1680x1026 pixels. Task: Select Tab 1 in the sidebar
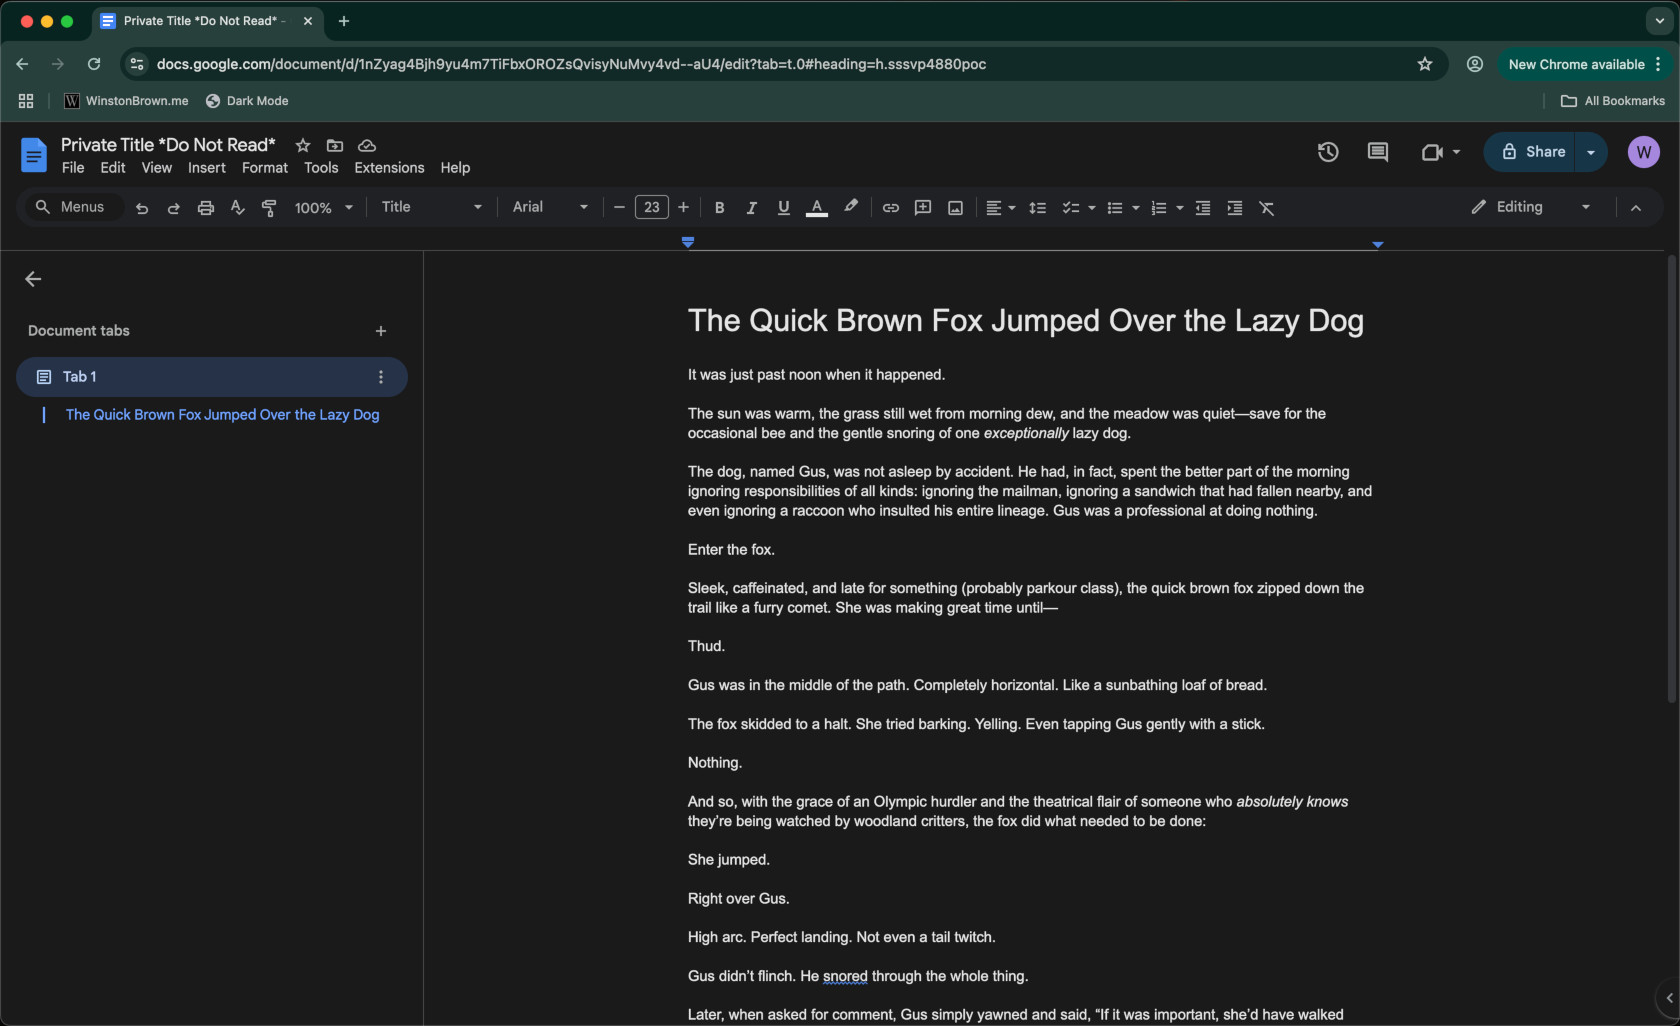point(212,377)
